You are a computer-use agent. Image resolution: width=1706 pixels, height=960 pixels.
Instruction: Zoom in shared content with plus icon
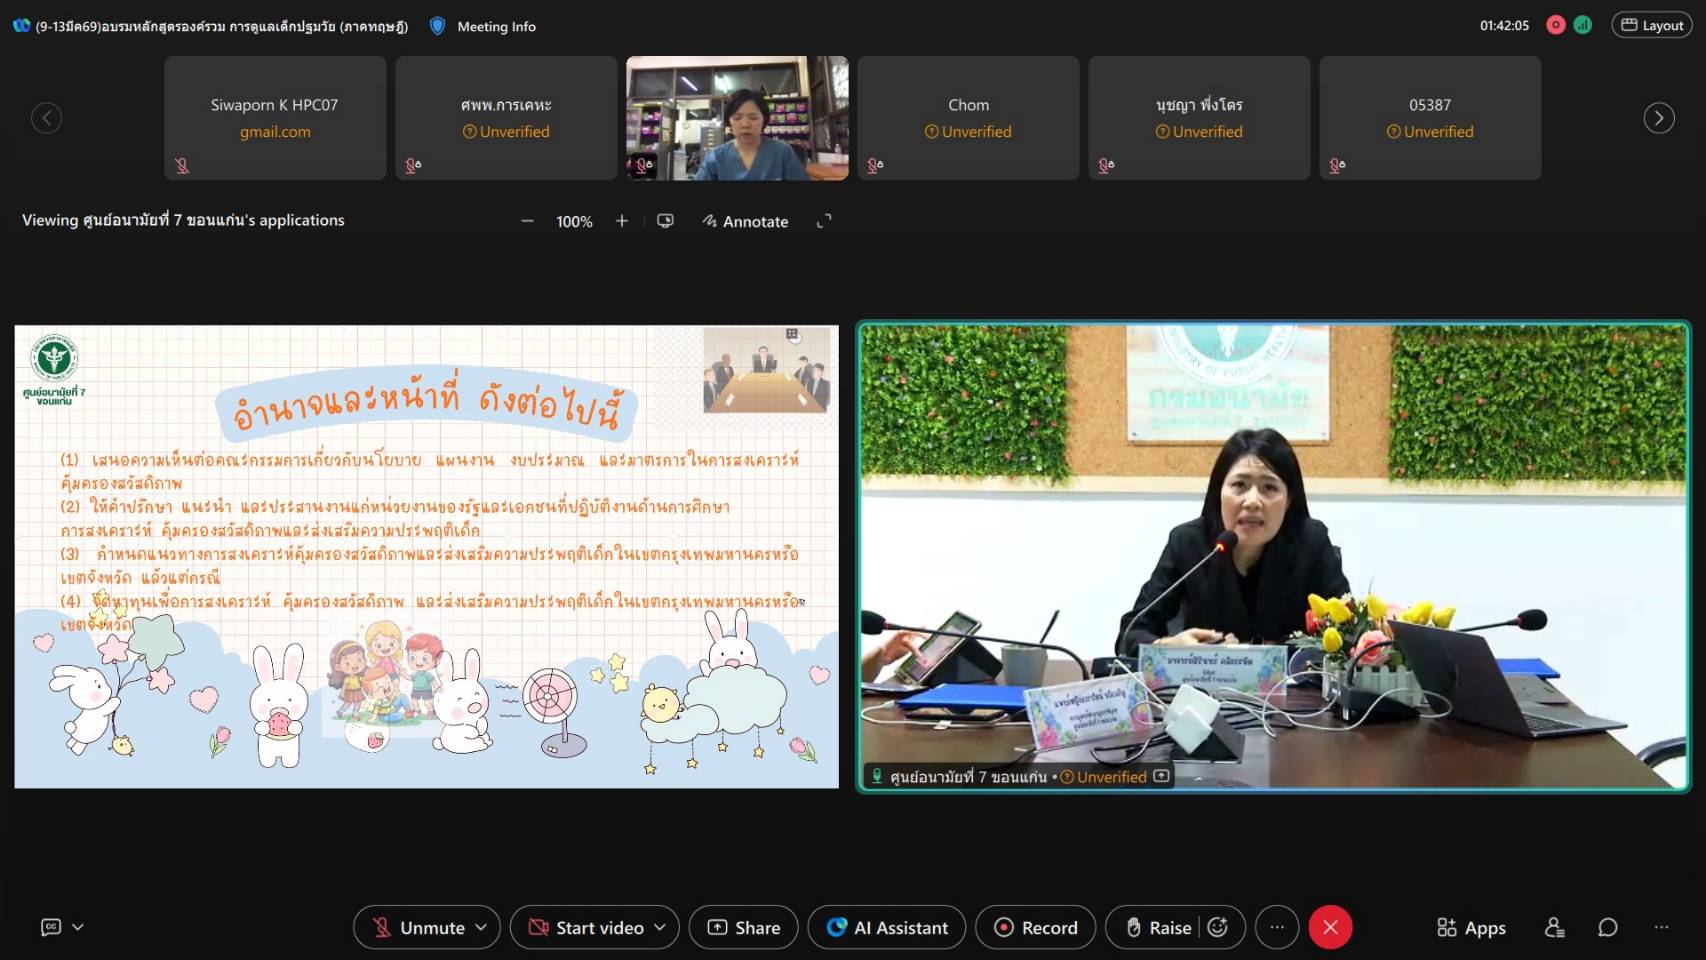pos(621,221)
